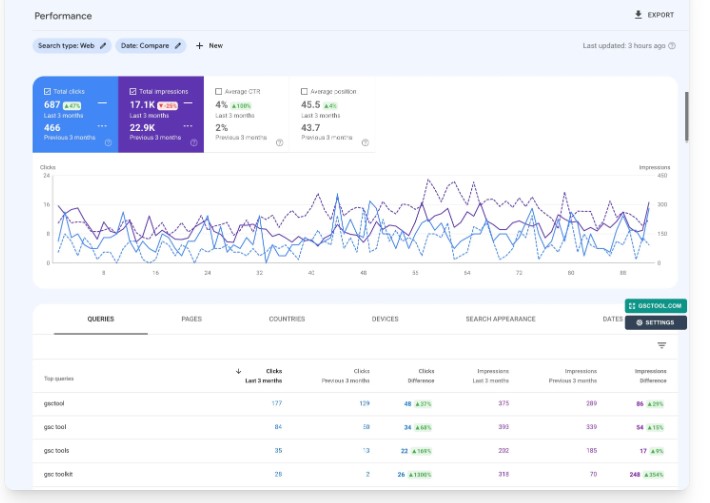
Task: Open the Settings extension button
Action: click(x=655, y=323)
